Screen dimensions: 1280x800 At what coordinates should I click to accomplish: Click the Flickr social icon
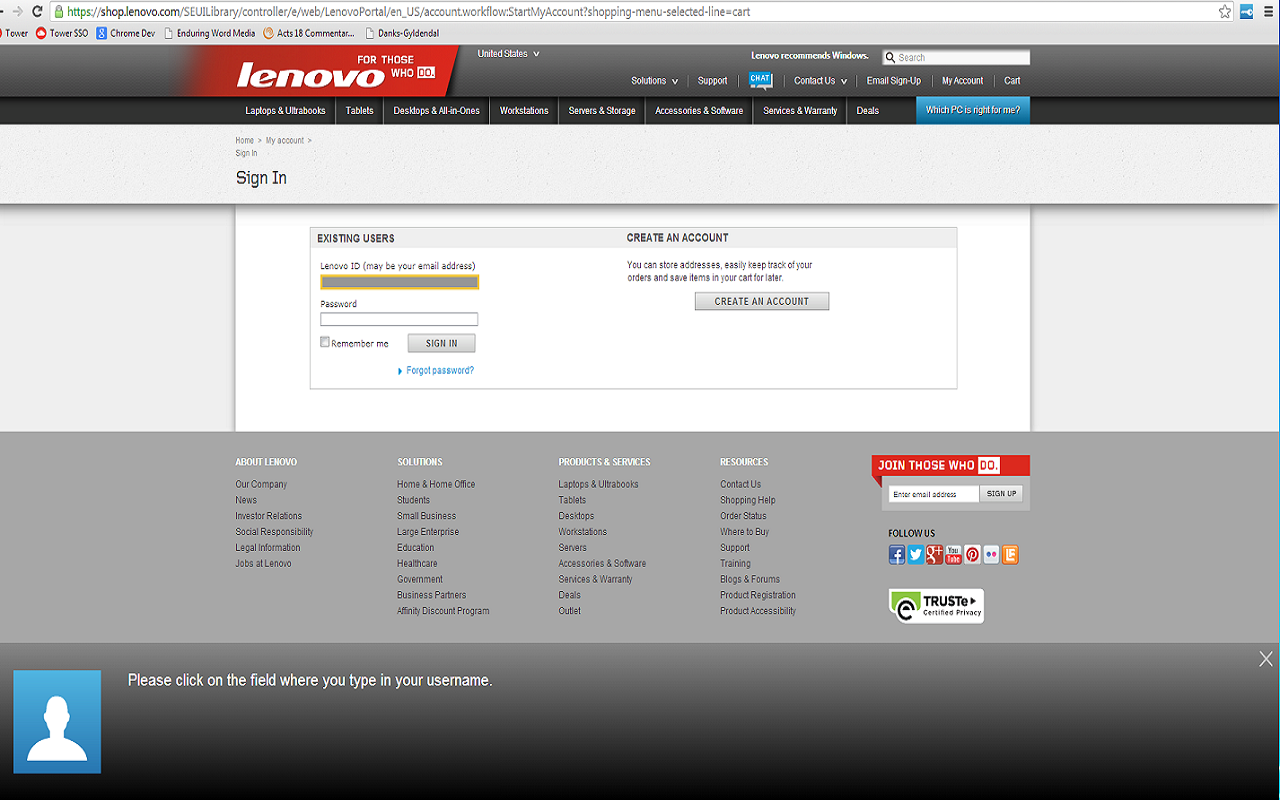pyautogui.click(x=991, y=555)
